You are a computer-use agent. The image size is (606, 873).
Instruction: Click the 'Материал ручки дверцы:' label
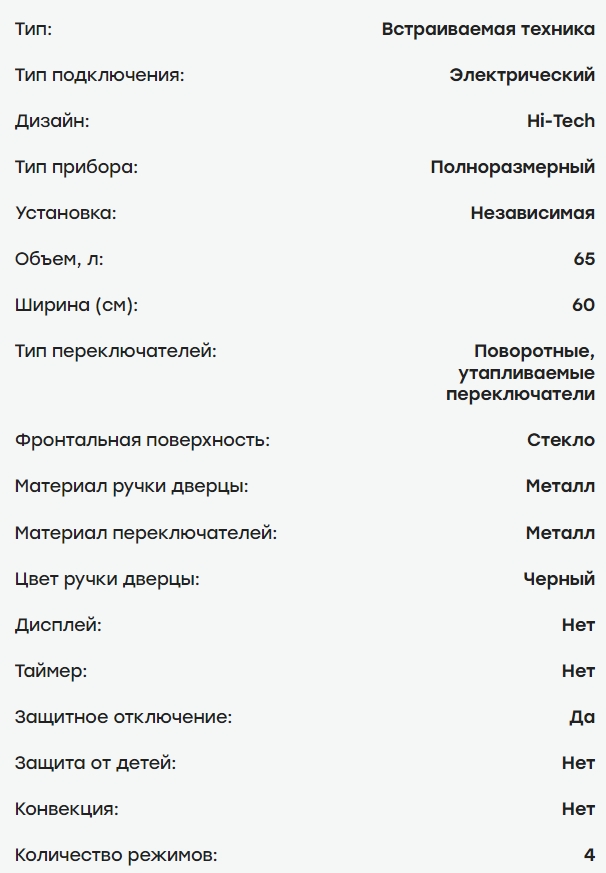pos(131,487)
